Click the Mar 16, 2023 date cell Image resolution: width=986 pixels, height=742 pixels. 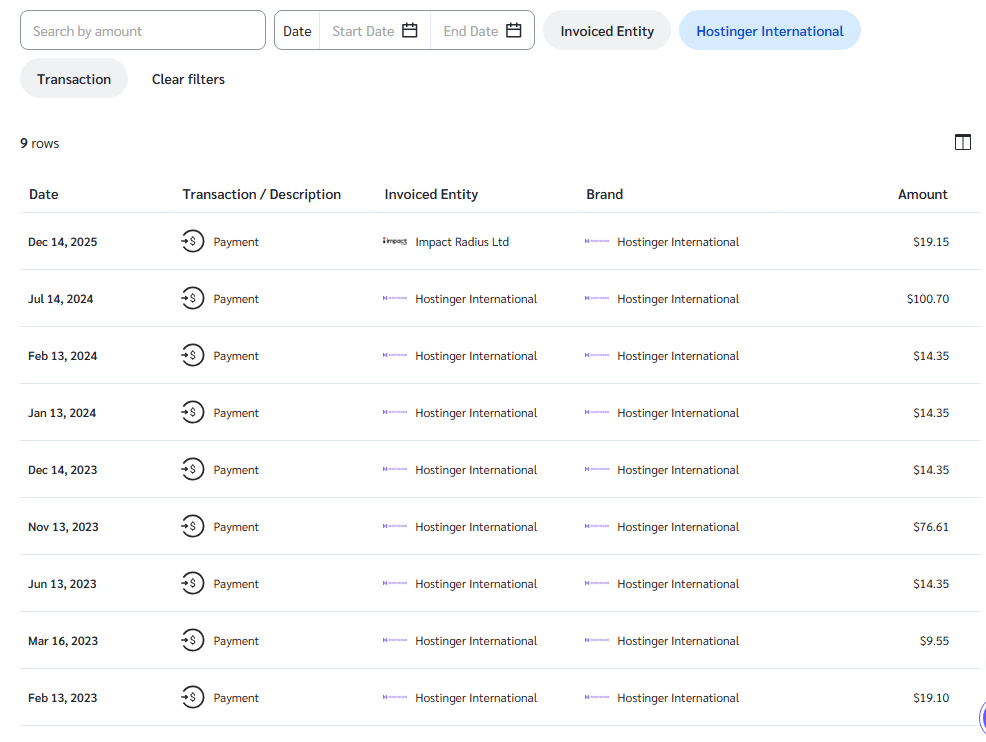pyautogui.click(x=63, y=641)
